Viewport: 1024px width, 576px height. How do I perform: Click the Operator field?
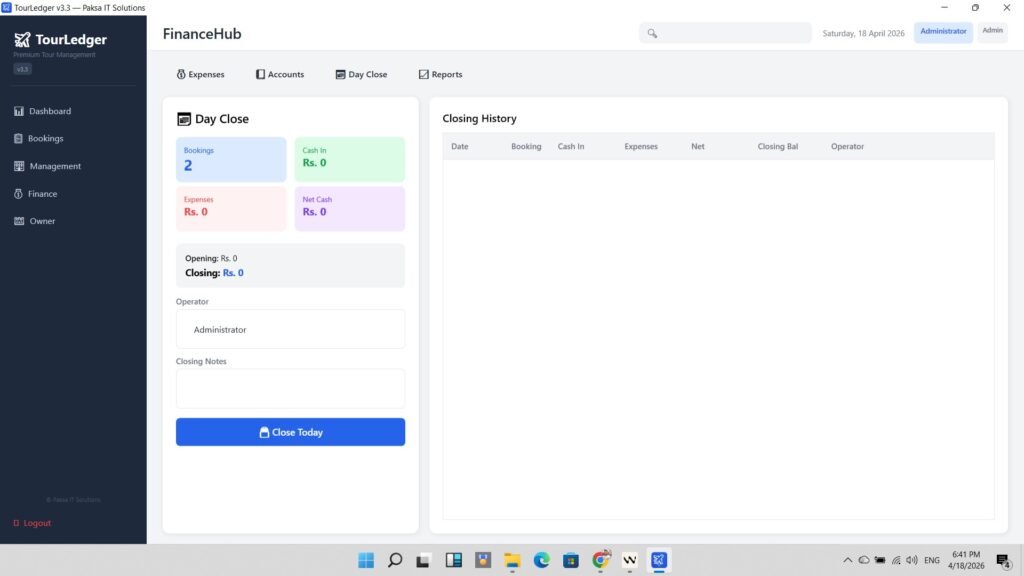pyautogui.click(x=290, y=329)
